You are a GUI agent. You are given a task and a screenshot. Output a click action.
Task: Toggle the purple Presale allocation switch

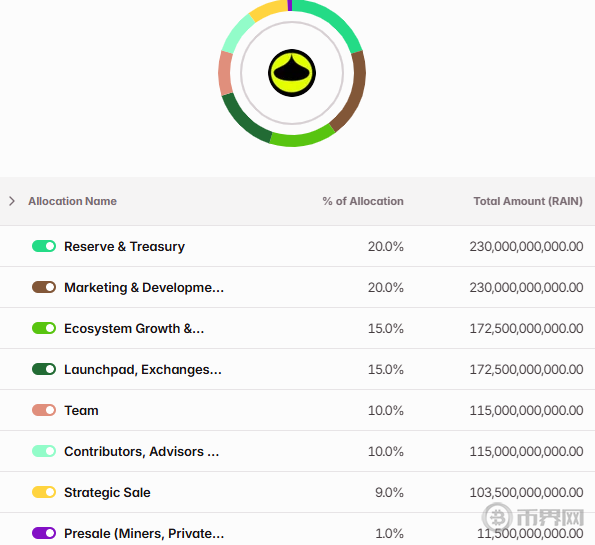pyautogui.click(x=44, y=533)
